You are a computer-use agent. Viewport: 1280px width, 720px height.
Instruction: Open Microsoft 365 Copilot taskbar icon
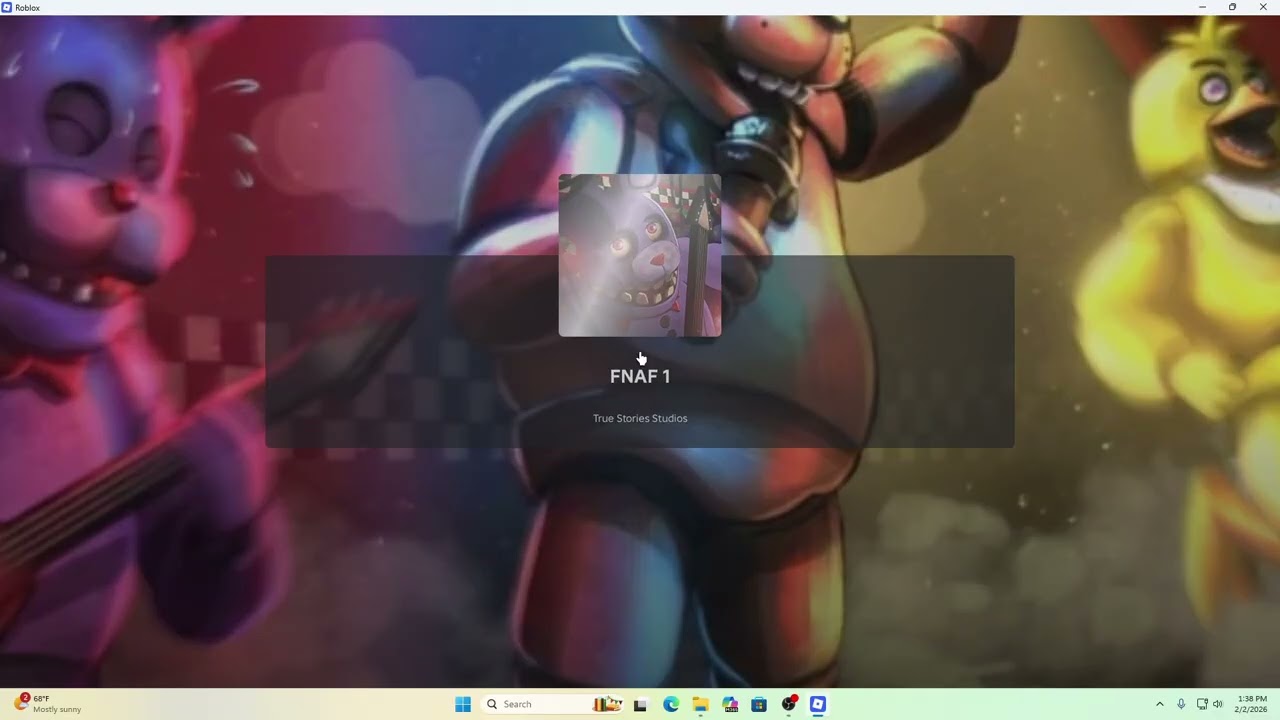[x=730, y=704]
